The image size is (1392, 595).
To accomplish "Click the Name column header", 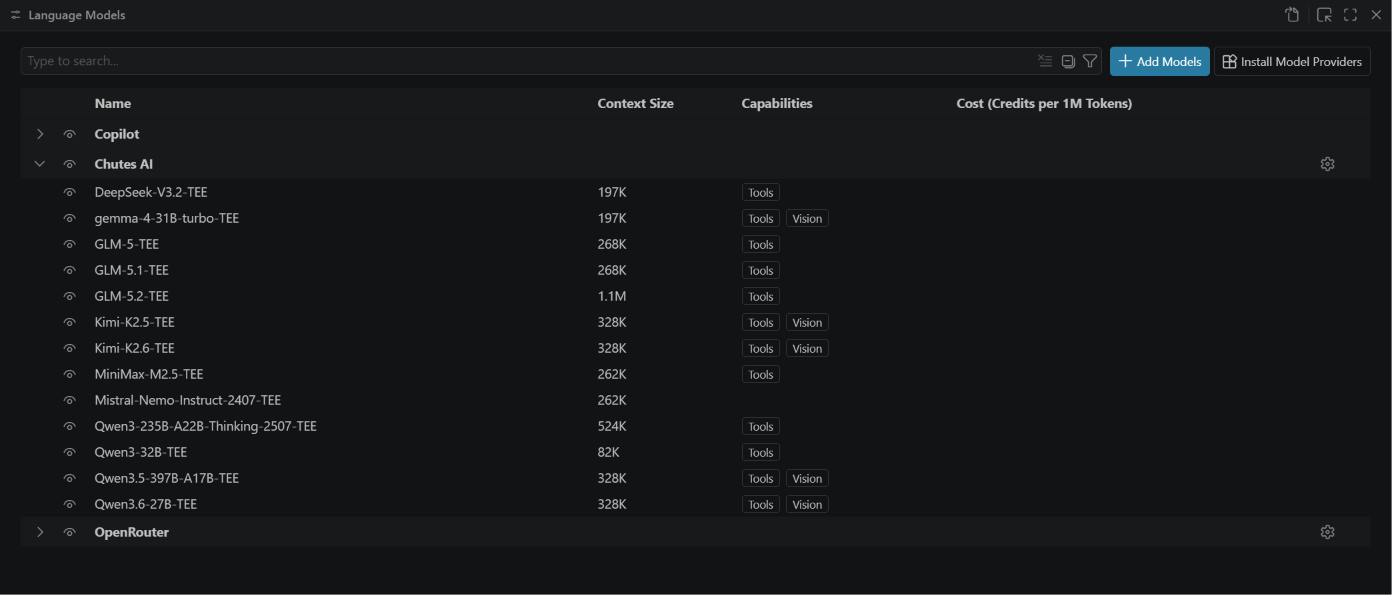I will tap(113, 103).
